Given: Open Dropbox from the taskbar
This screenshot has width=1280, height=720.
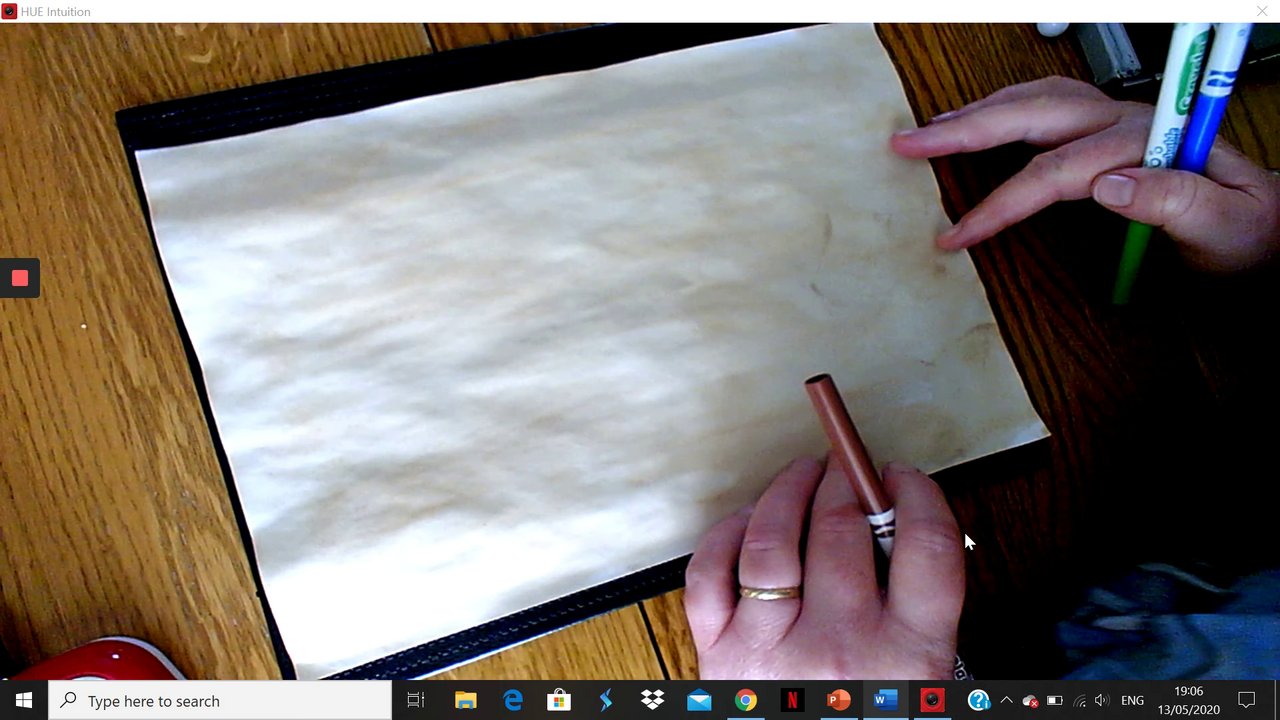Looking at the screenshot, I should tap(652, 700).
